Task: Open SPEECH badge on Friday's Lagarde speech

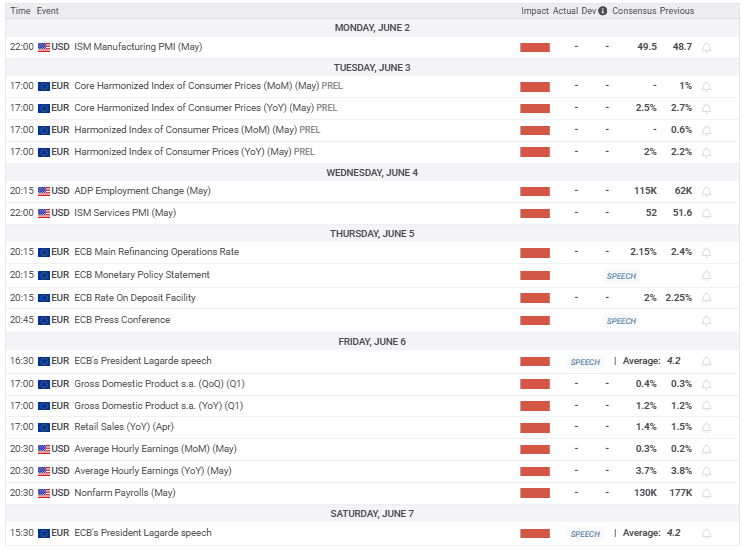Action: [x=585, y=362]
